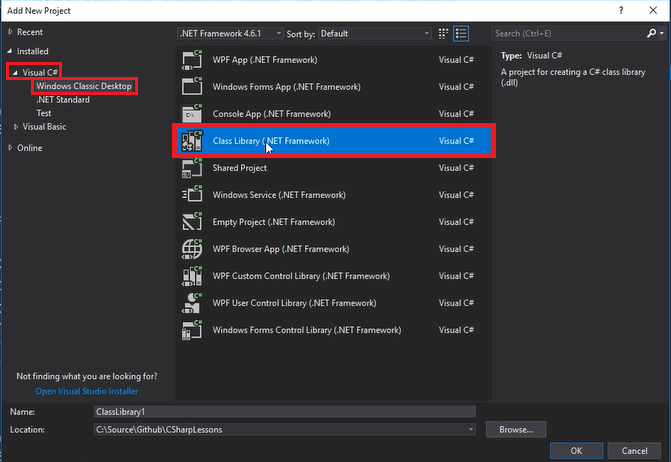Screen dimensions: 671x462
Task: Select Windows Service (.NET Framework) template
Action: coord(334,195)
